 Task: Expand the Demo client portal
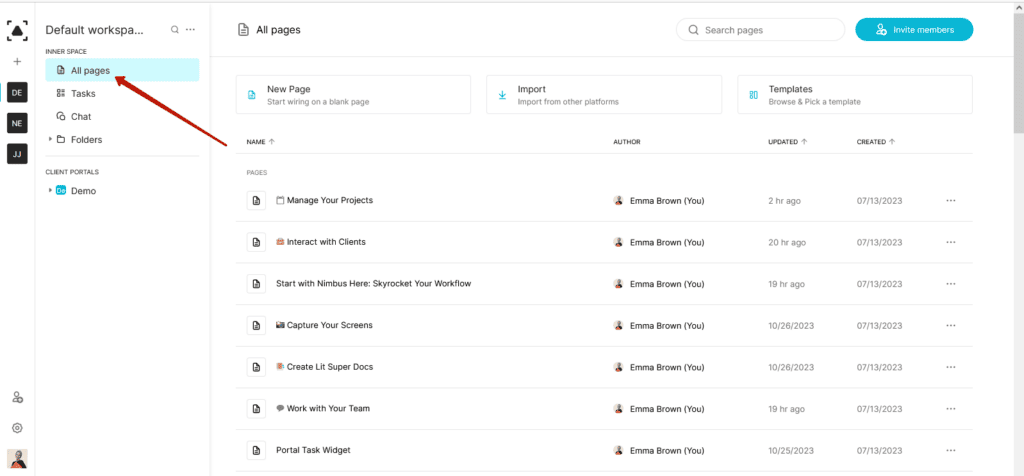[51, 190]
